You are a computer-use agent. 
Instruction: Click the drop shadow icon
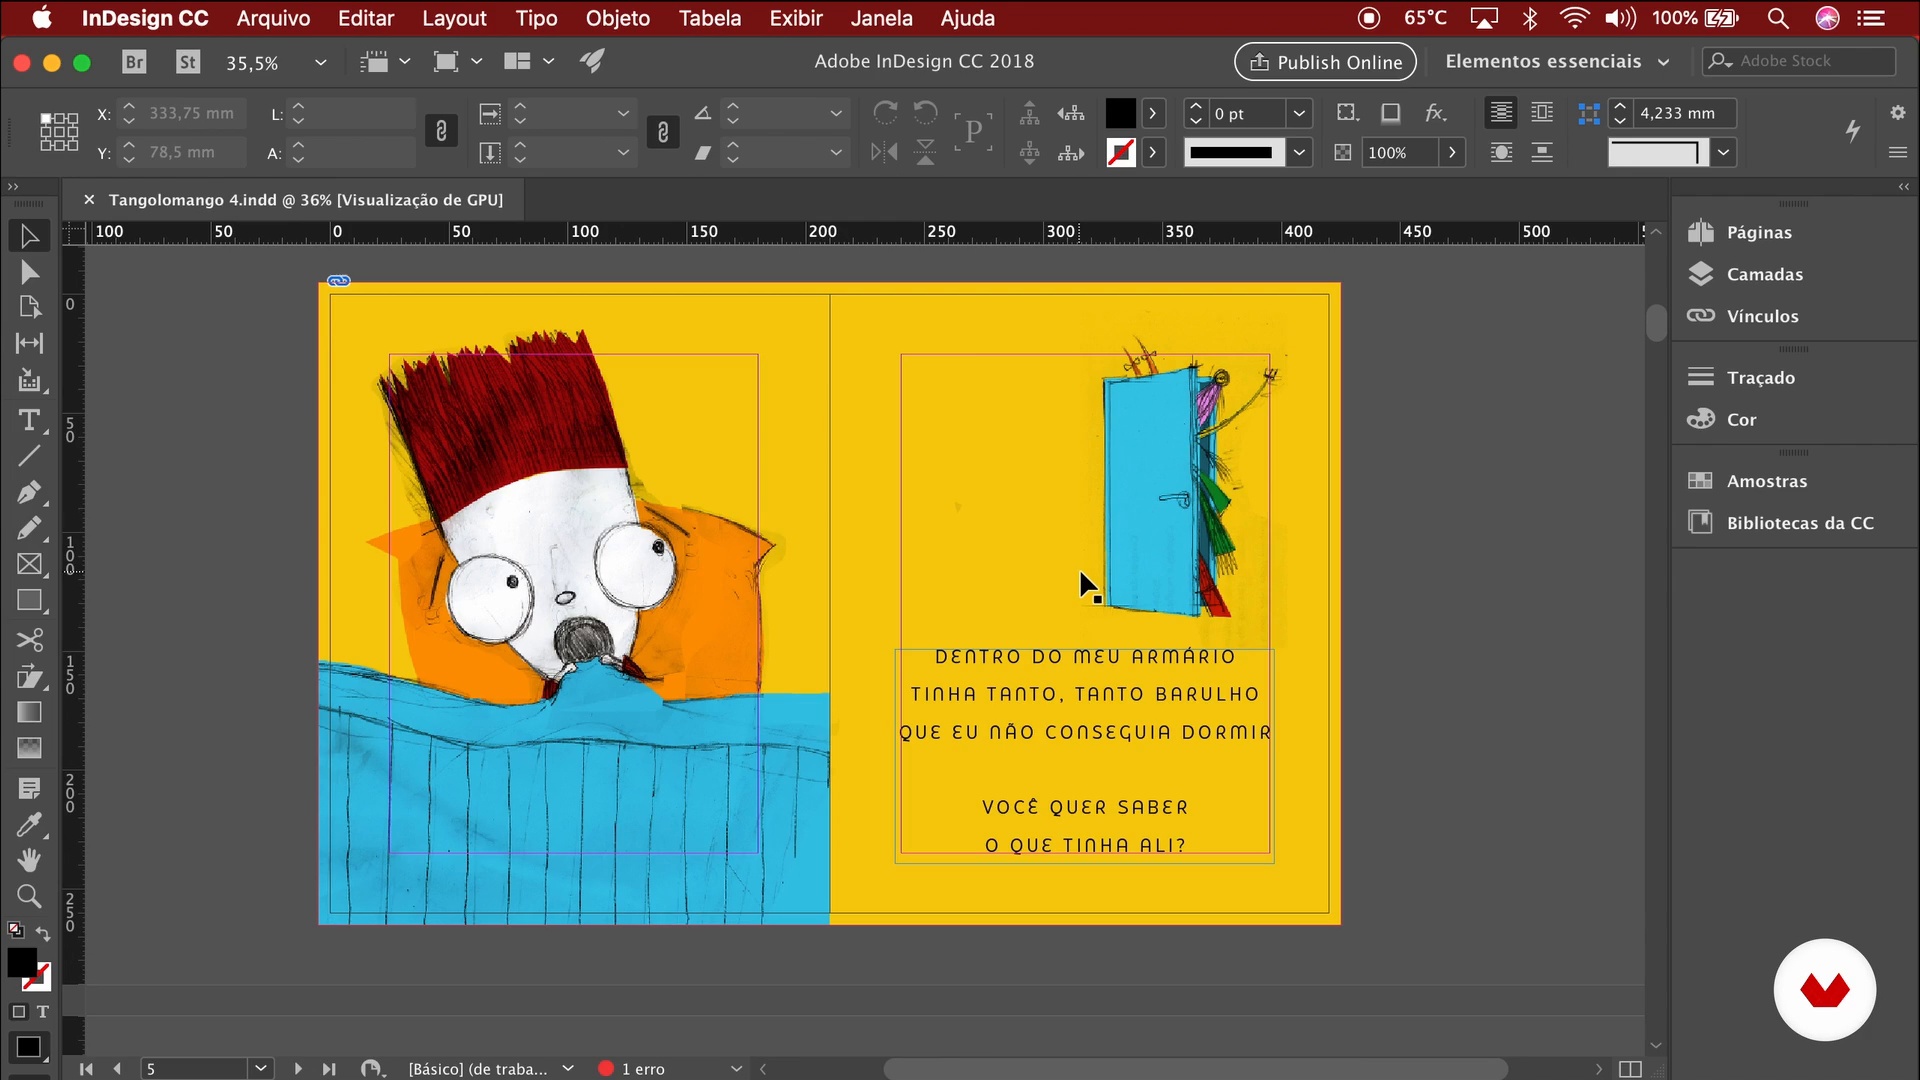(x=1390, y=113)
